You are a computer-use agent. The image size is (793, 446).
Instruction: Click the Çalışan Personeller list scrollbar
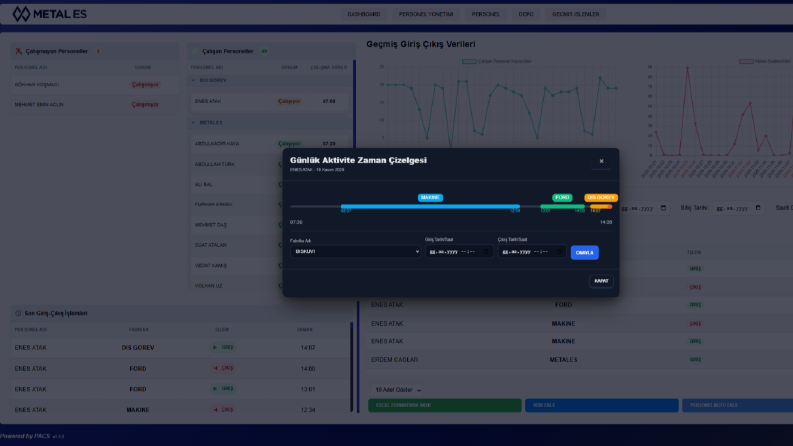(x=355, y=104)
